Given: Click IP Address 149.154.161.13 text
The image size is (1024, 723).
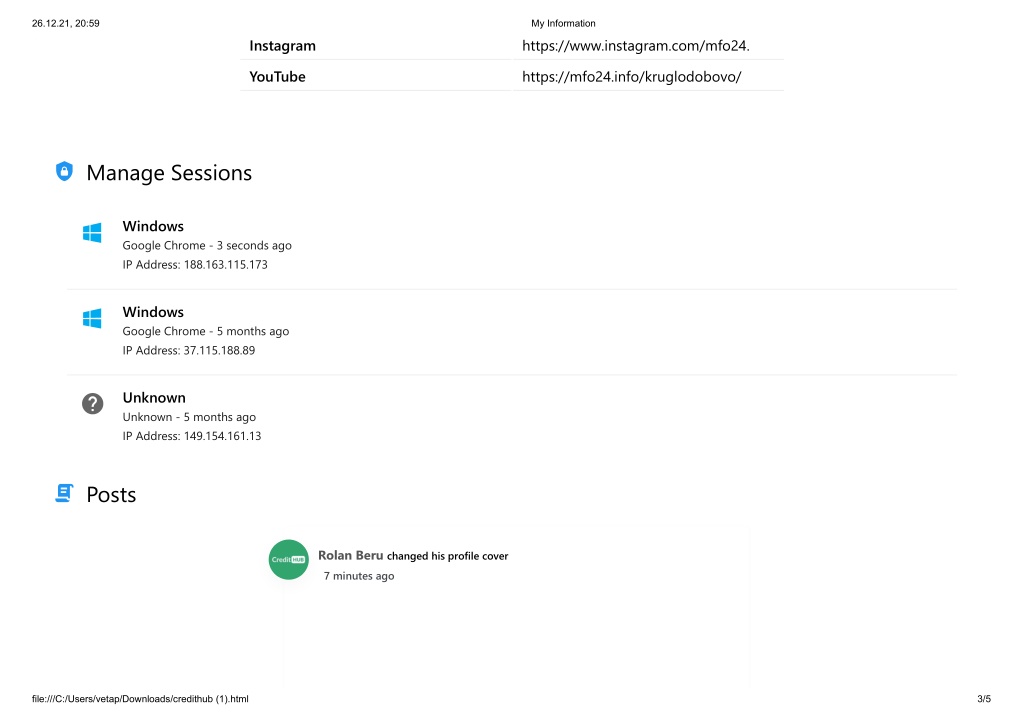Looking at the screenshot, I should pyautogui.click(x=192, y=436).
